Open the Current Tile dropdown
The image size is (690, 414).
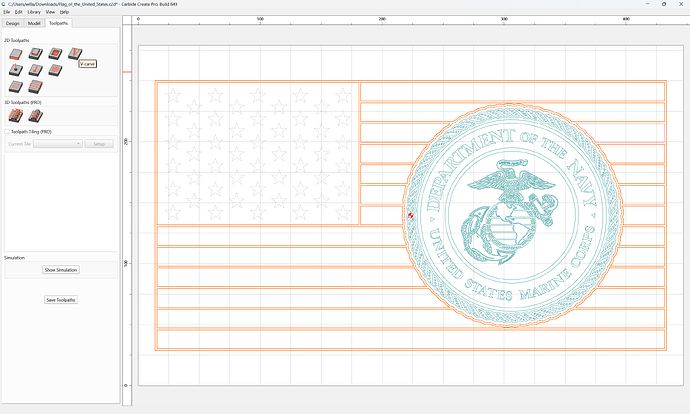58,144
